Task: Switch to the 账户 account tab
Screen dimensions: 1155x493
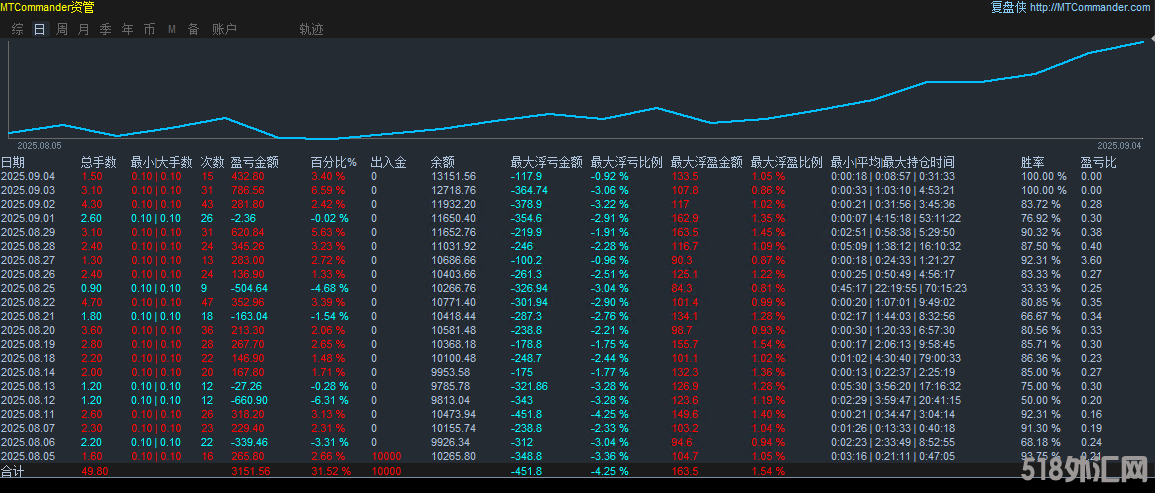Action: click(224, 30)
